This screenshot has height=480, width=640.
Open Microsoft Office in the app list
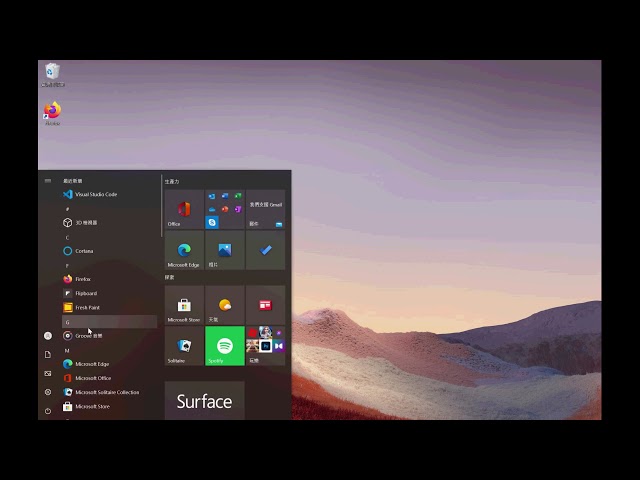(109, 378)
